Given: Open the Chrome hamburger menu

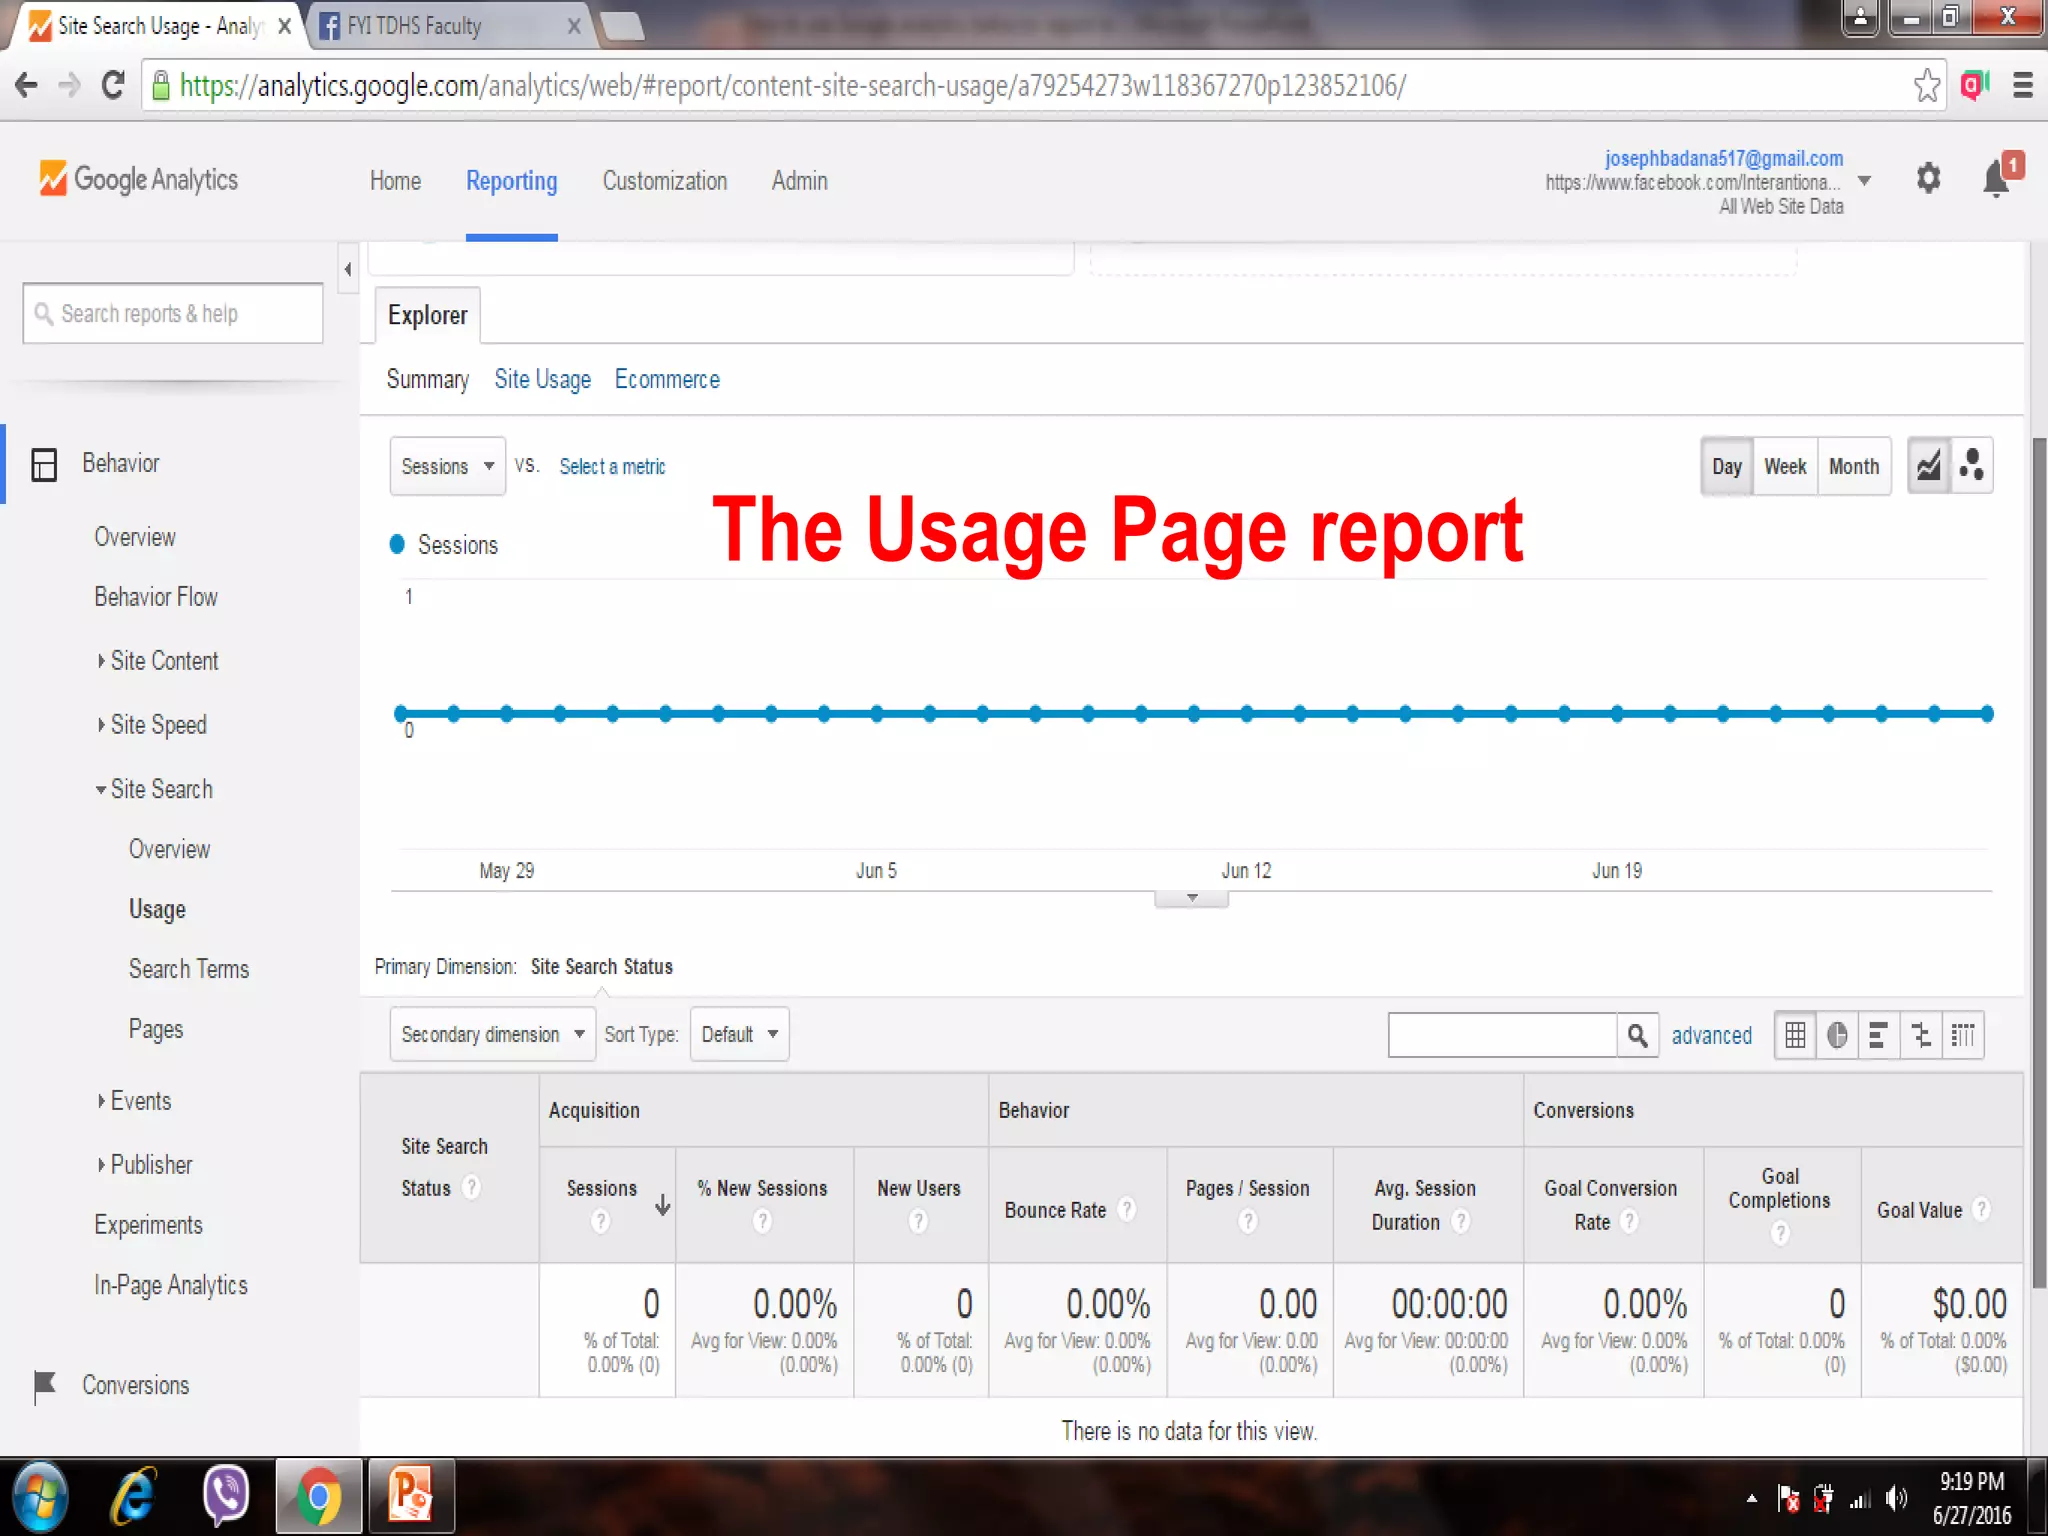Looking at the screenshot, I should pyautogui.click(x=2022, y=86).
